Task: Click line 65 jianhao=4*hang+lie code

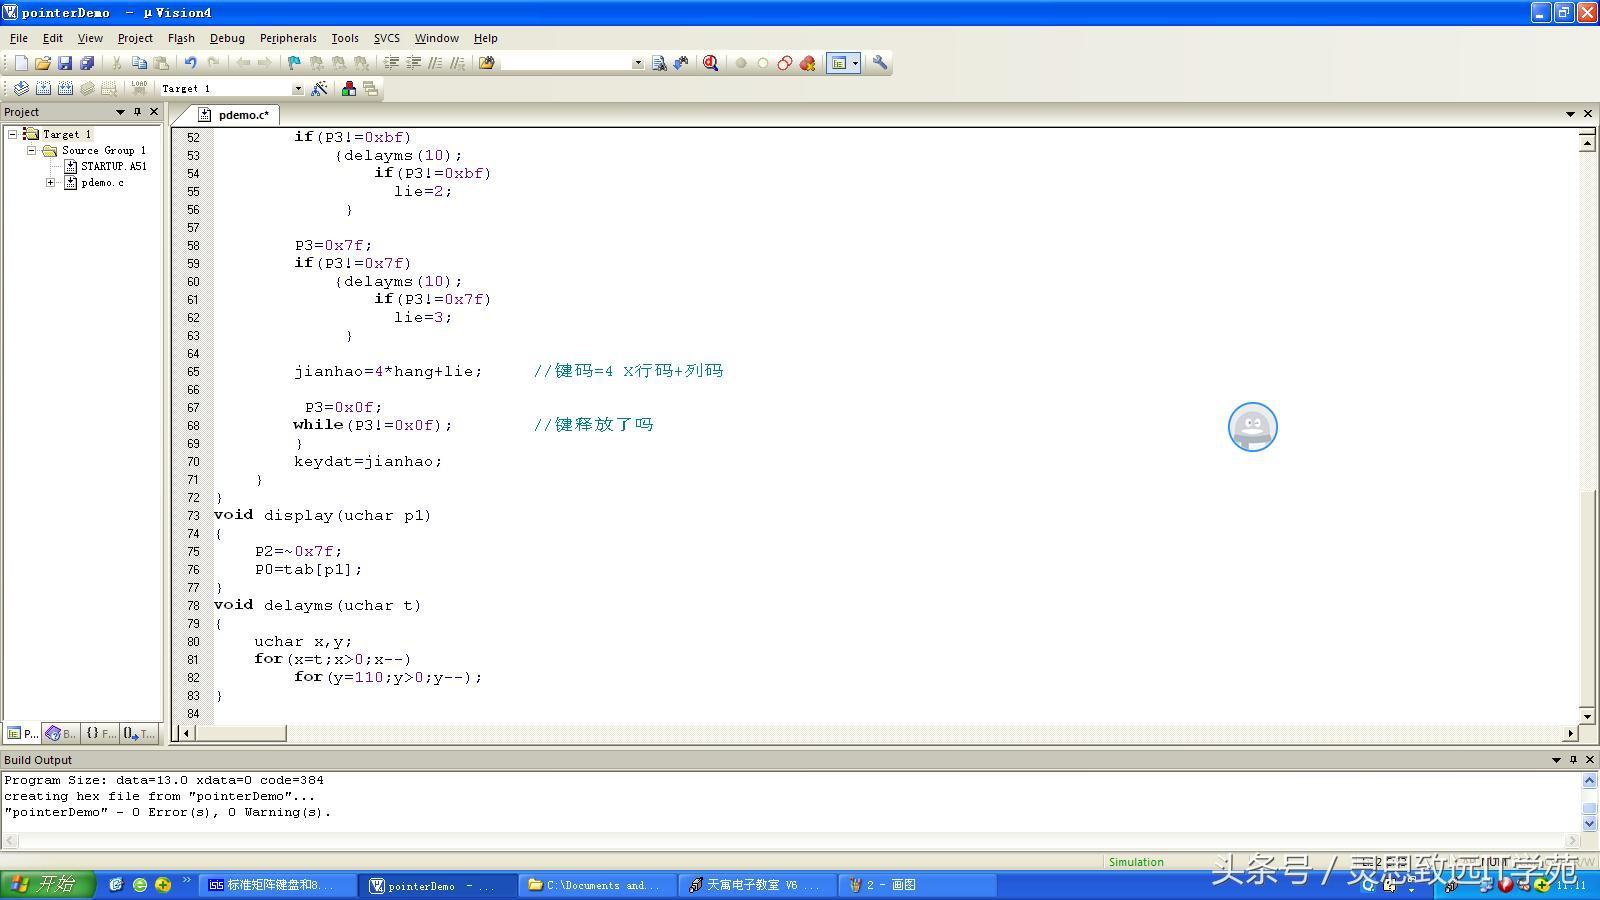Action: 388,371
